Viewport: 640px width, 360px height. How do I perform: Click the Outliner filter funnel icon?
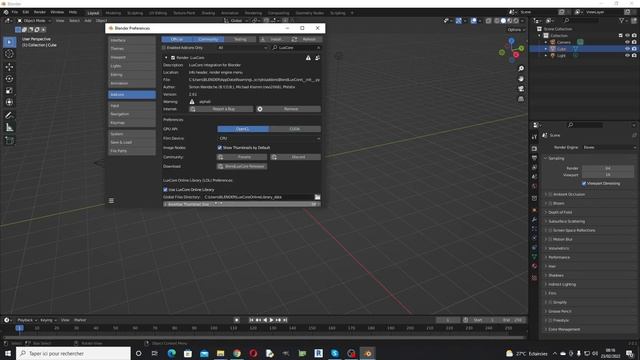[621, 20]
